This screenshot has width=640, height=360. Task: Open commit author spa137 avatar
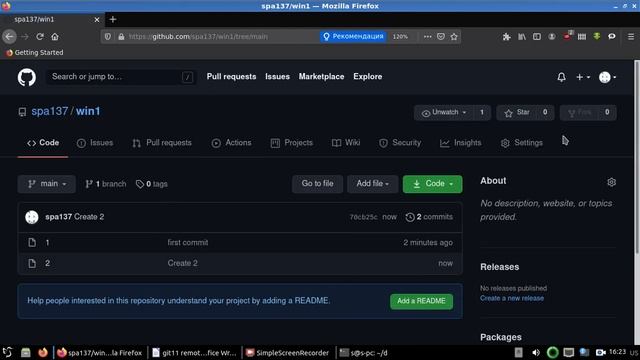[x=32, y=217]
